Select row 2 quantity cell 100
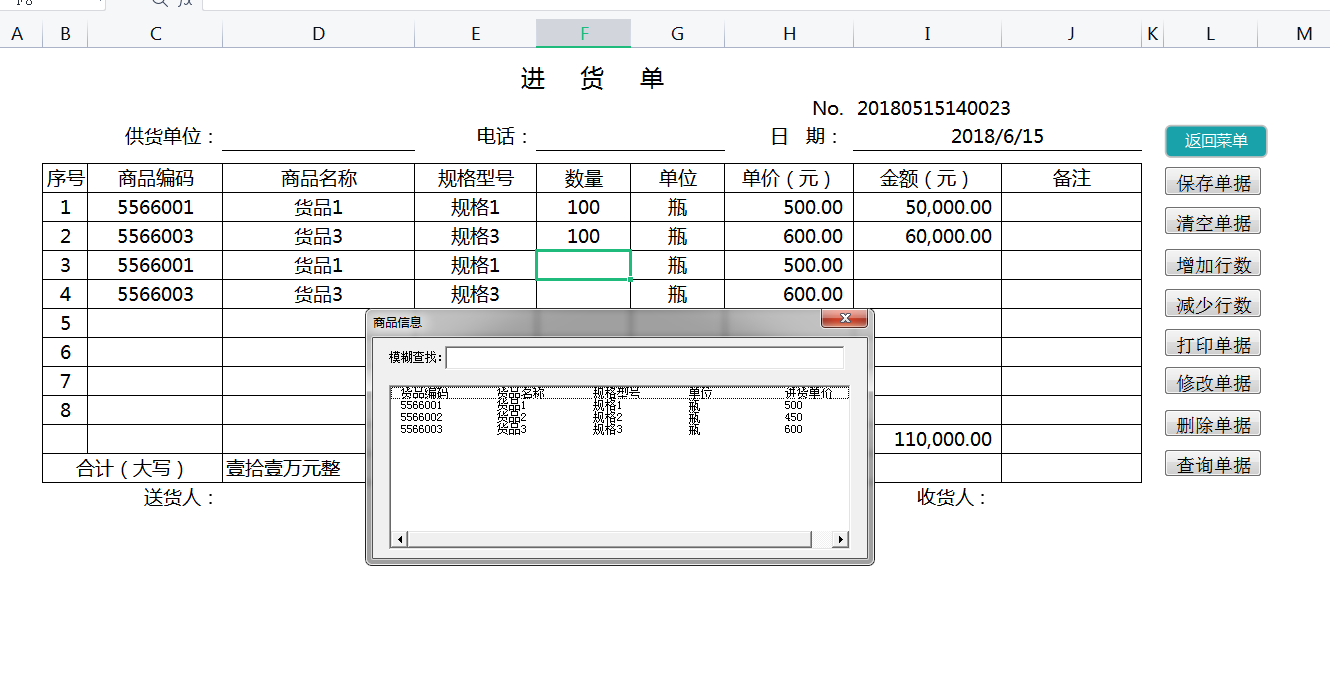1330x684 pixels. coord(584,236)
